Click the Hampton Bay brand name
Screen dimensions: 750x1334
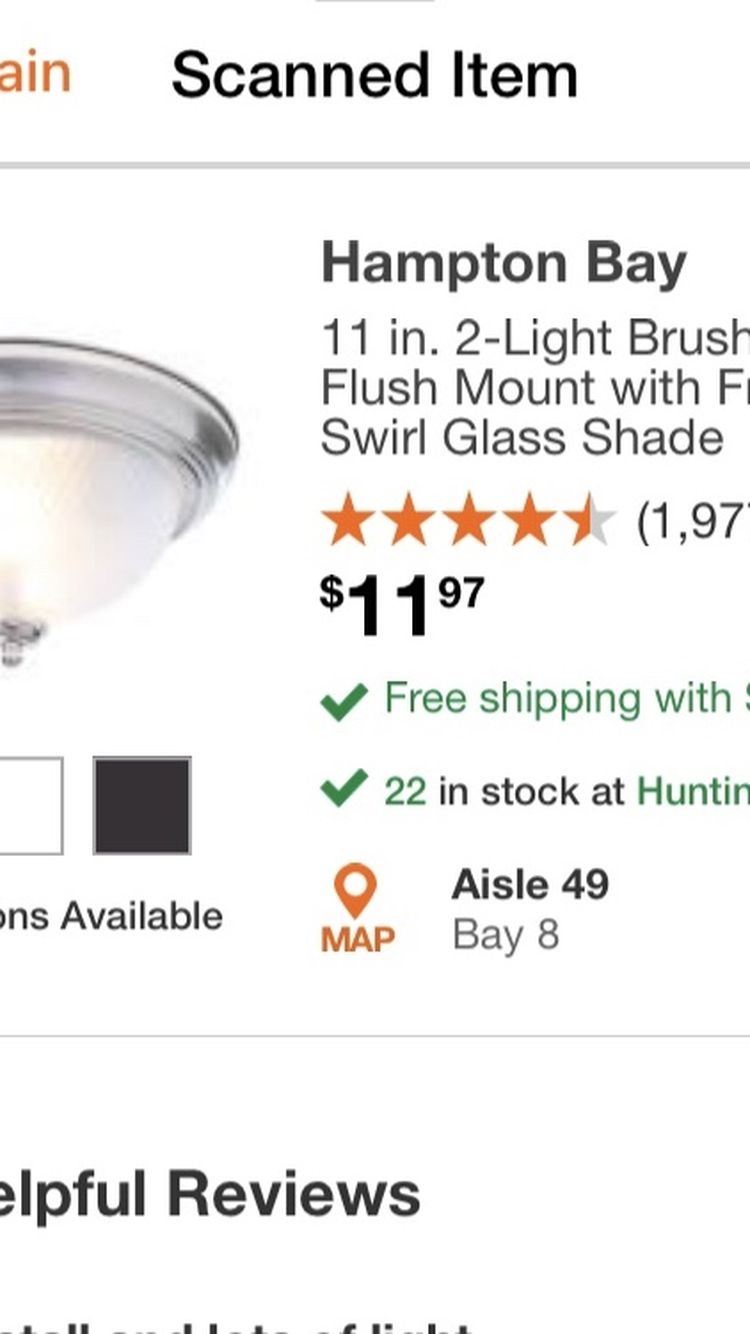[504, 264]
